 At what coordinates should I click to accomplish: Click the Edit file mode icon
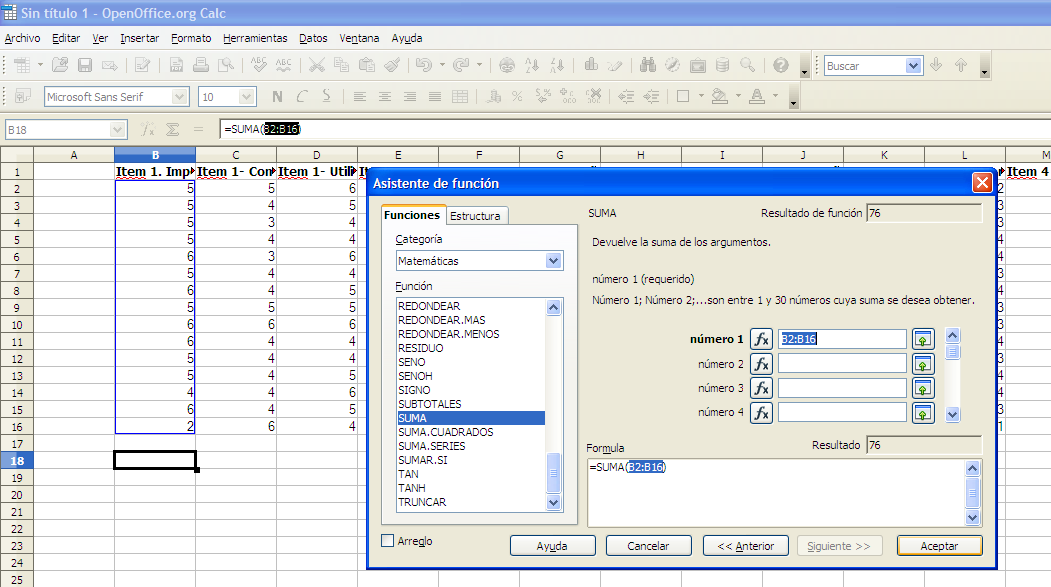coord(142,65)
